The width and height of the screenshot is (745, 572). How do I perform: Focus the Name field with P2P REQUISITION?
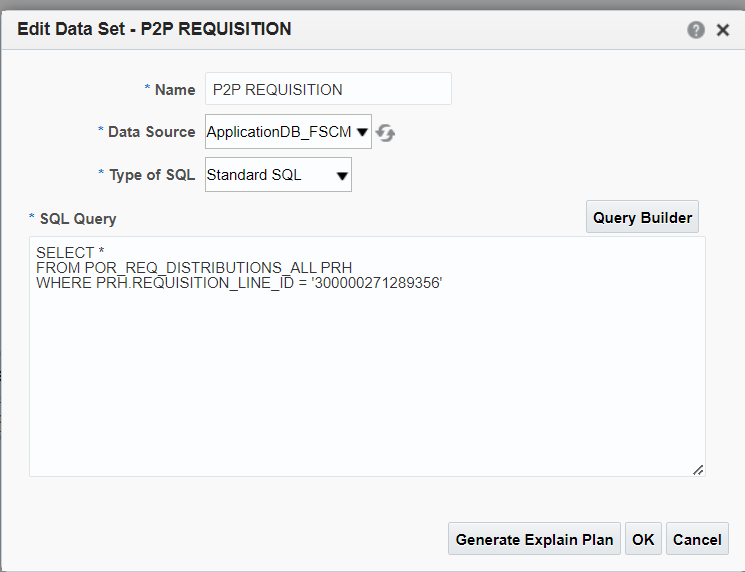pyautogui.click(x=328, y=89)
